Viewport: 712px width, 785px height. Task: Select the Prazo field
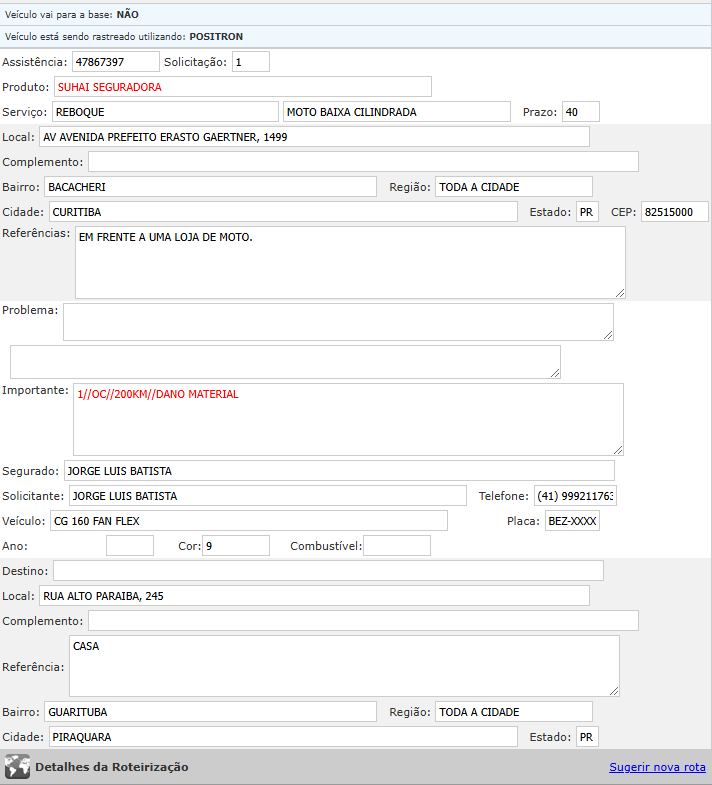coord(580,112)
